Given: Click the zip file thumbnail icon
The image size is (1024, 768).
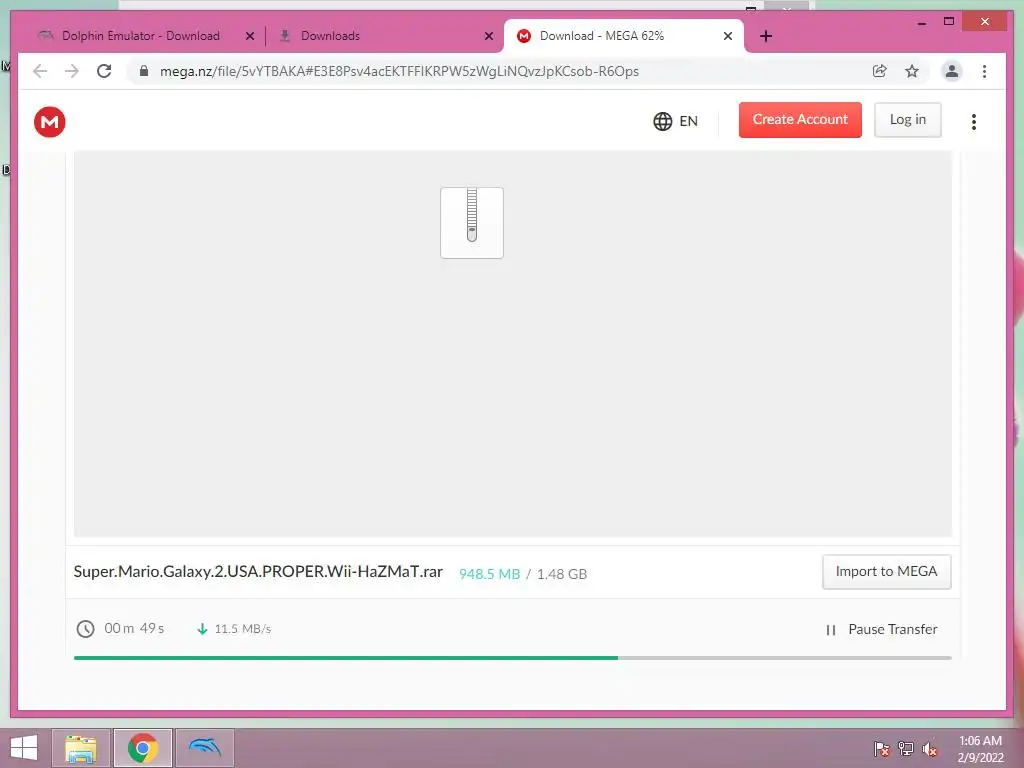Looking at the screenshot, I should click(472, 223).
